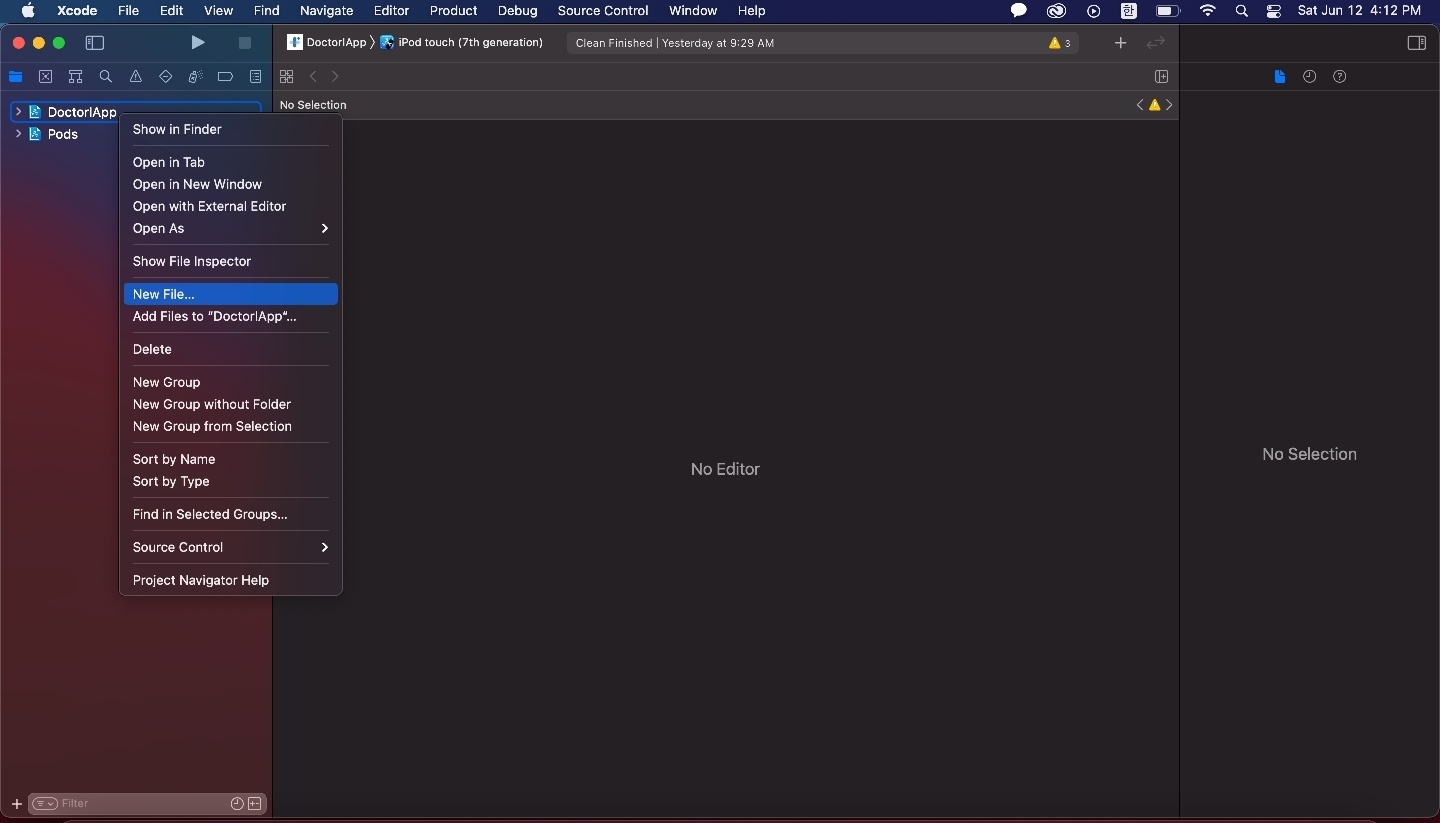The height and width of the screenshot is (823, 1440).
Task: Open the Source Control menu in the menu bar
Action: pyautogui.click(x=603, y=11)
